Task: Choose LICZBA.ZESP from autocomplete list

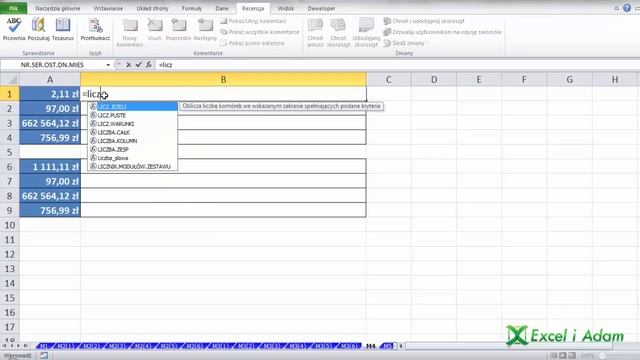Action: [x=133, y=149]
